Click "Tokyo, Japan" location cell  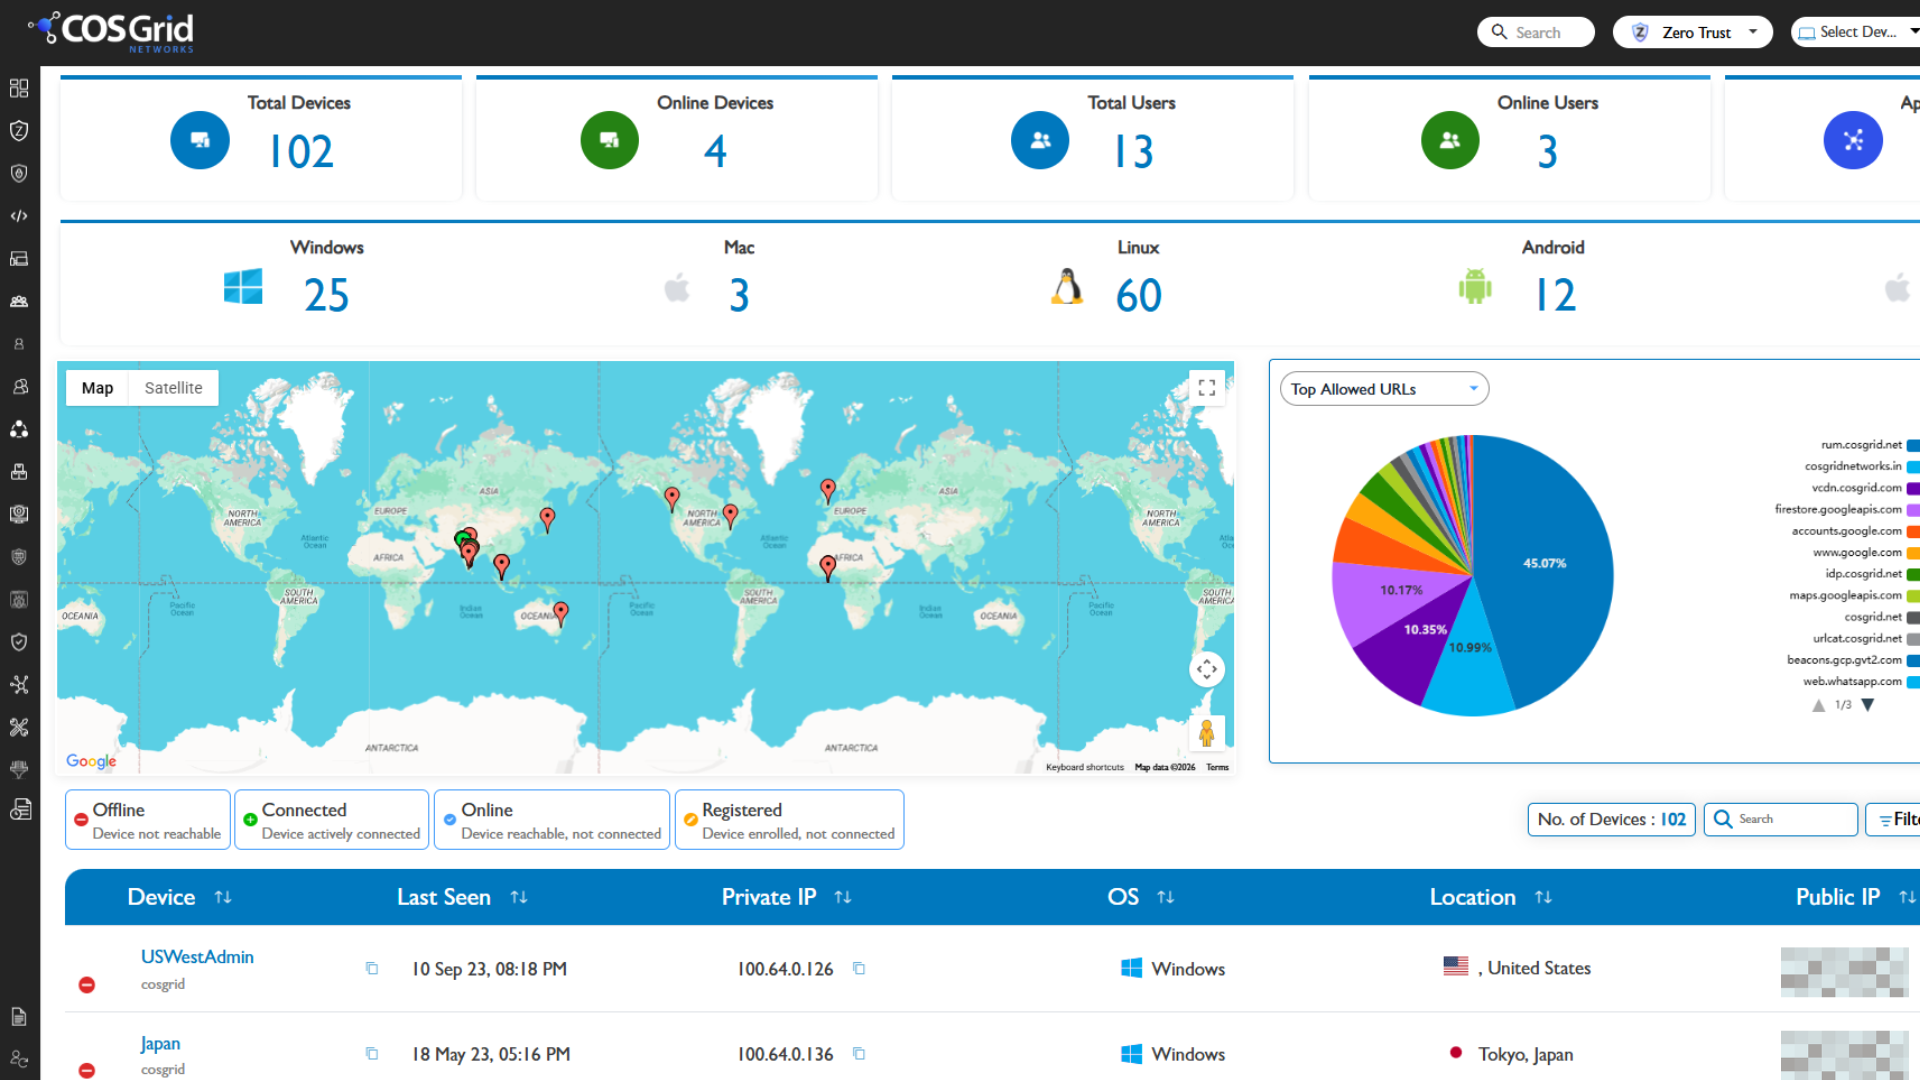click(1525, 1054)
